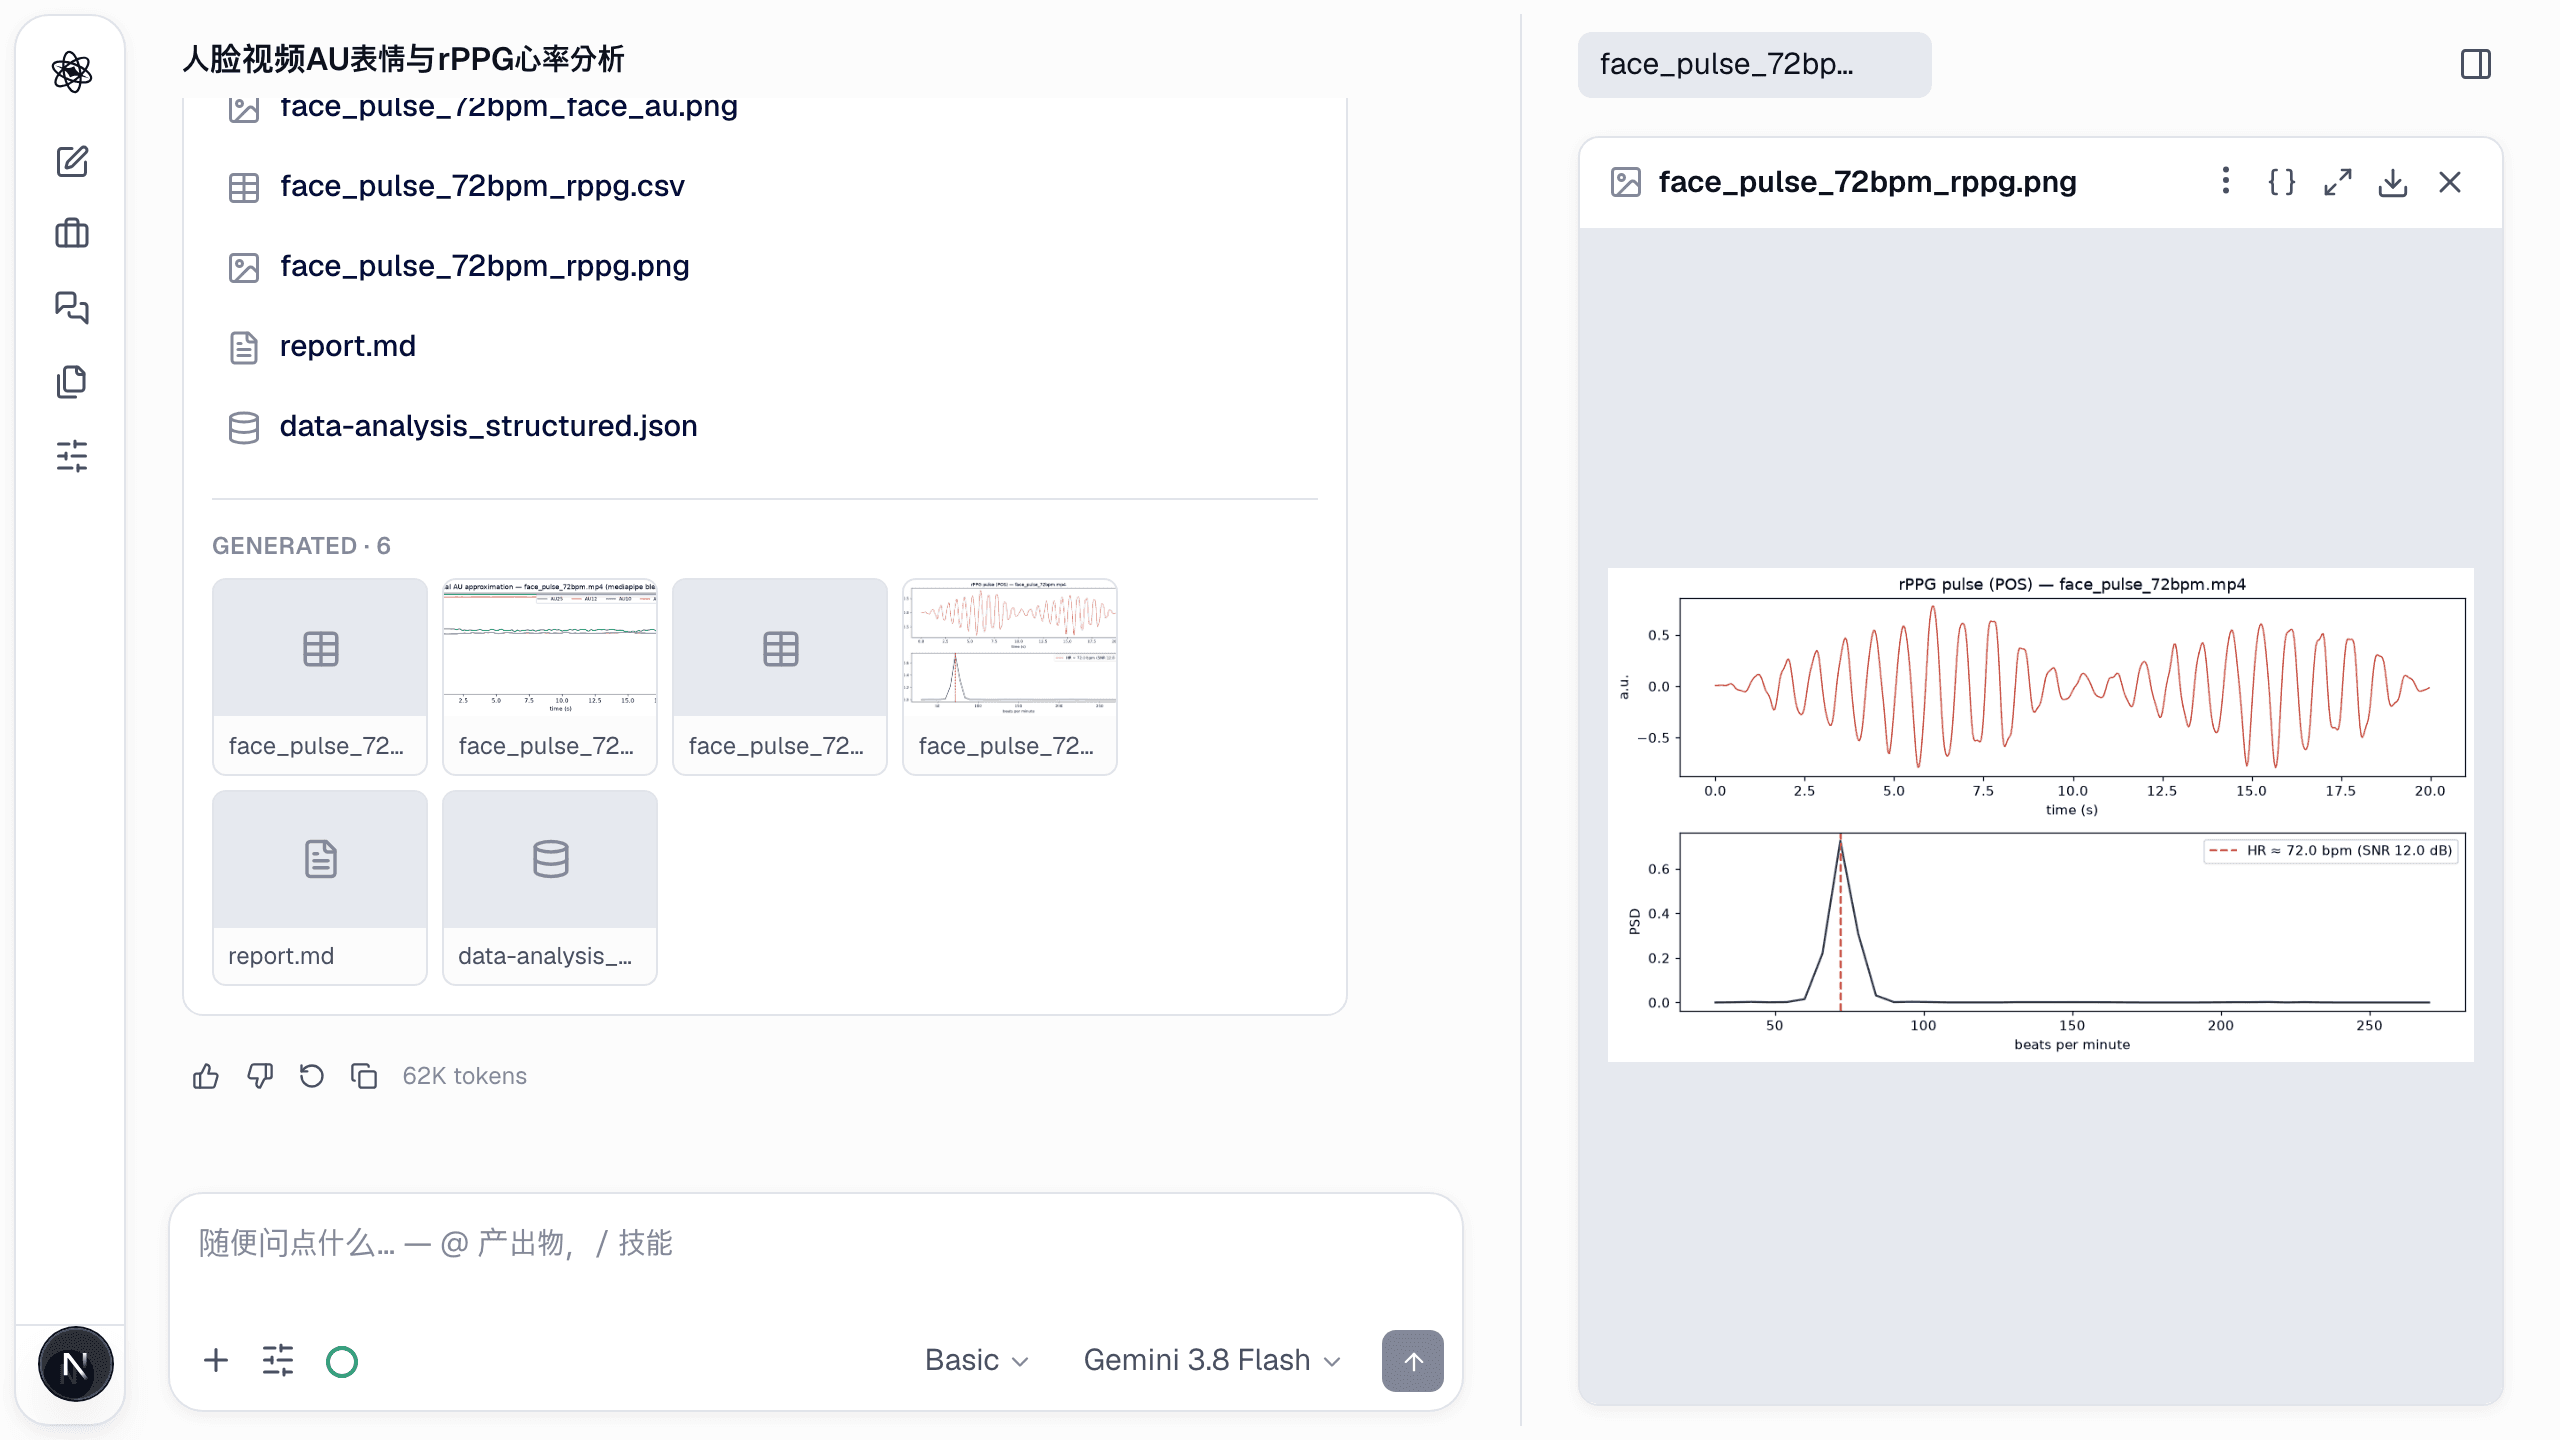
Task: Open the documents copy icon in sidebar
Action: [72, 381]
